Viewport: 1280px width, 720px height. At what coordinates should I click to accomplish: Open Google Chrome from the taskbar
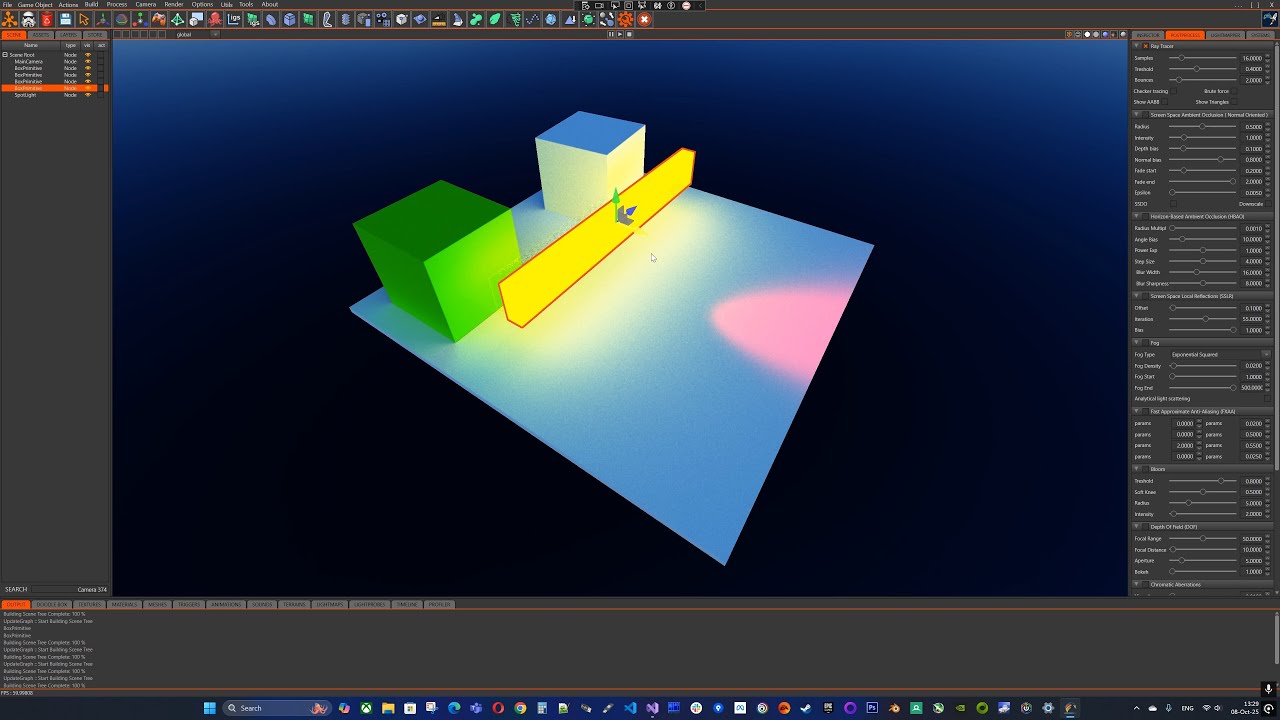[x=520, y=708]
